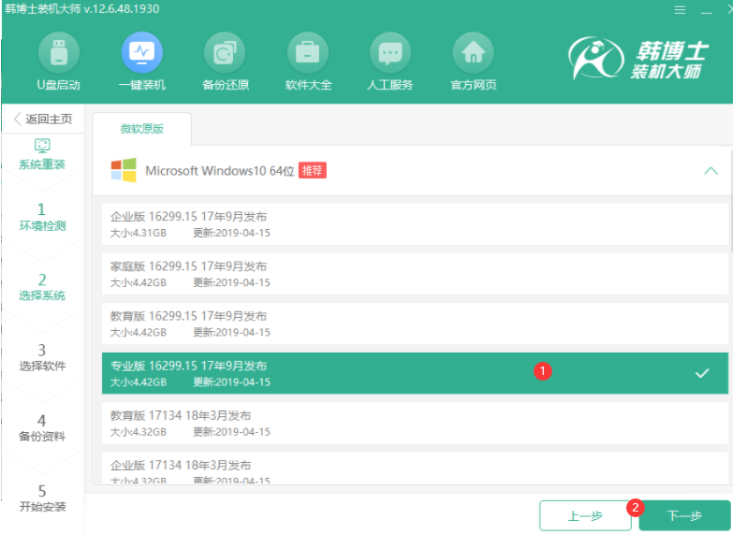Open the U盘启动 tool
733x534 pixels.
(58, 62)
